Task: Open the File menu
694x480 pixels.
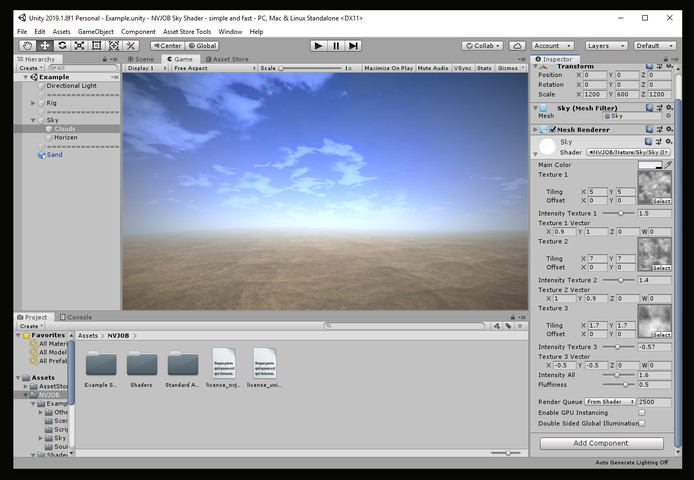Action: click(22, 31)
